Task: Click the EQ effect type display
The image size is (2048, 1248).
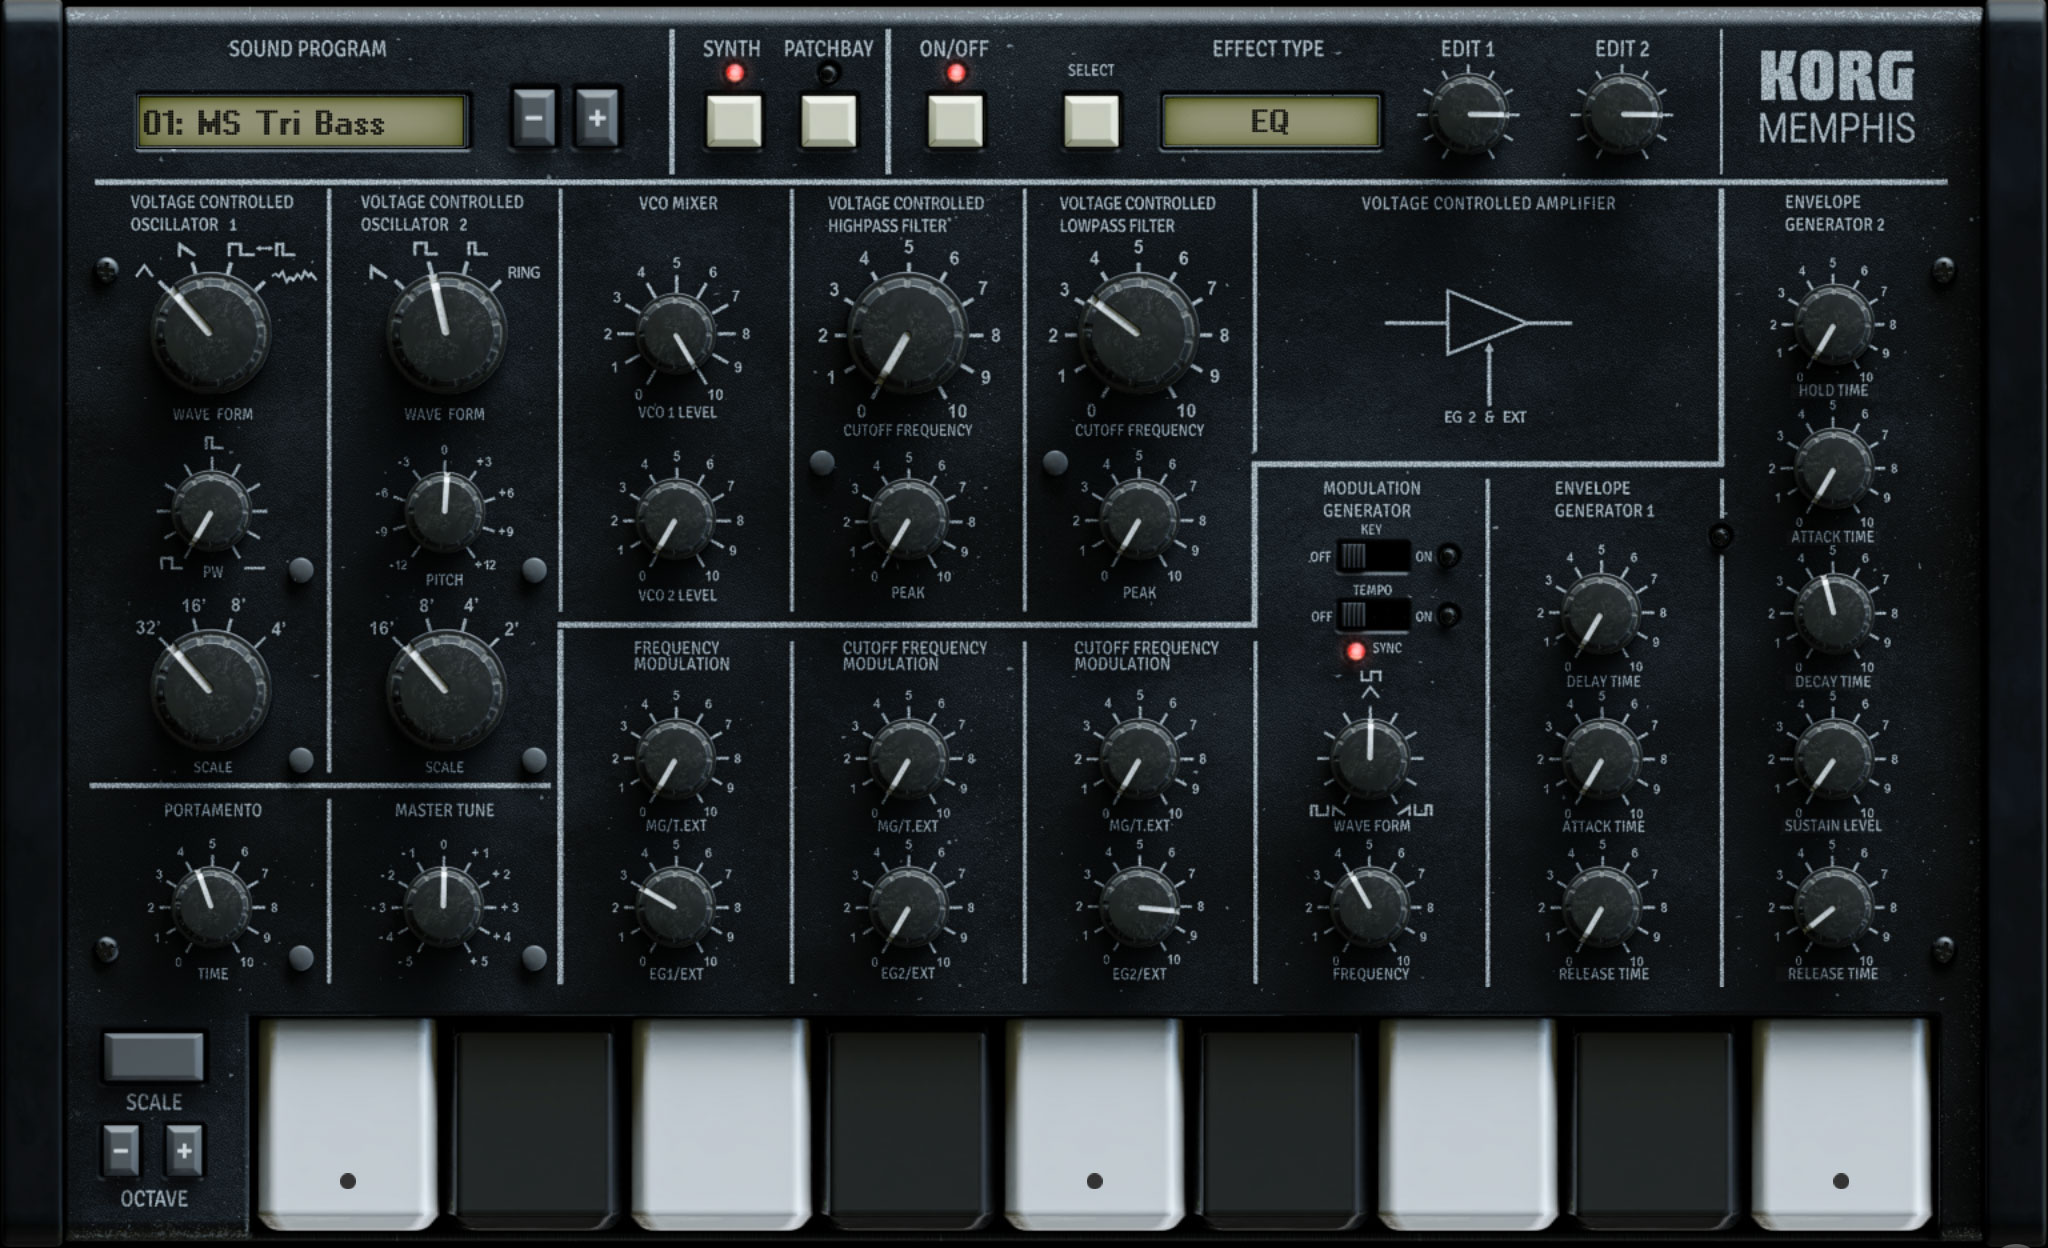Action: coord(1270,122)
